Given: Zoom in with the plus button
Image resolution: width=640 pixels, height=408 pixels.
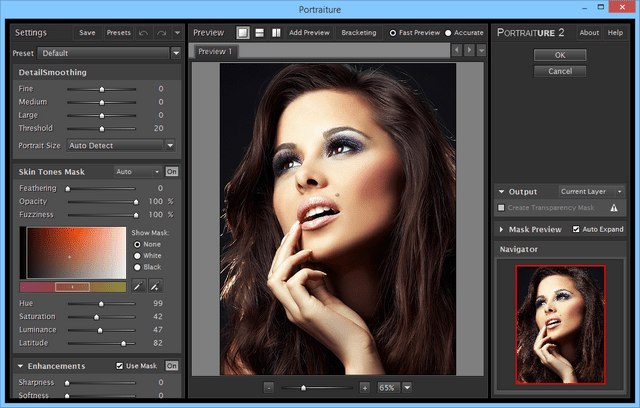Looking at the screenshot, I should [363, 387].
